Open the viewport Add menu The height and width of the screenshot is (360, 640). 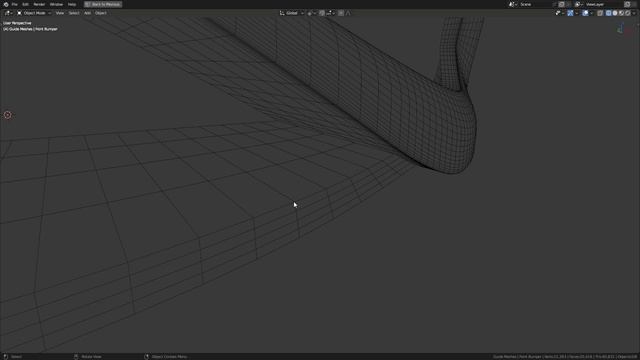[x=87, y=13]
